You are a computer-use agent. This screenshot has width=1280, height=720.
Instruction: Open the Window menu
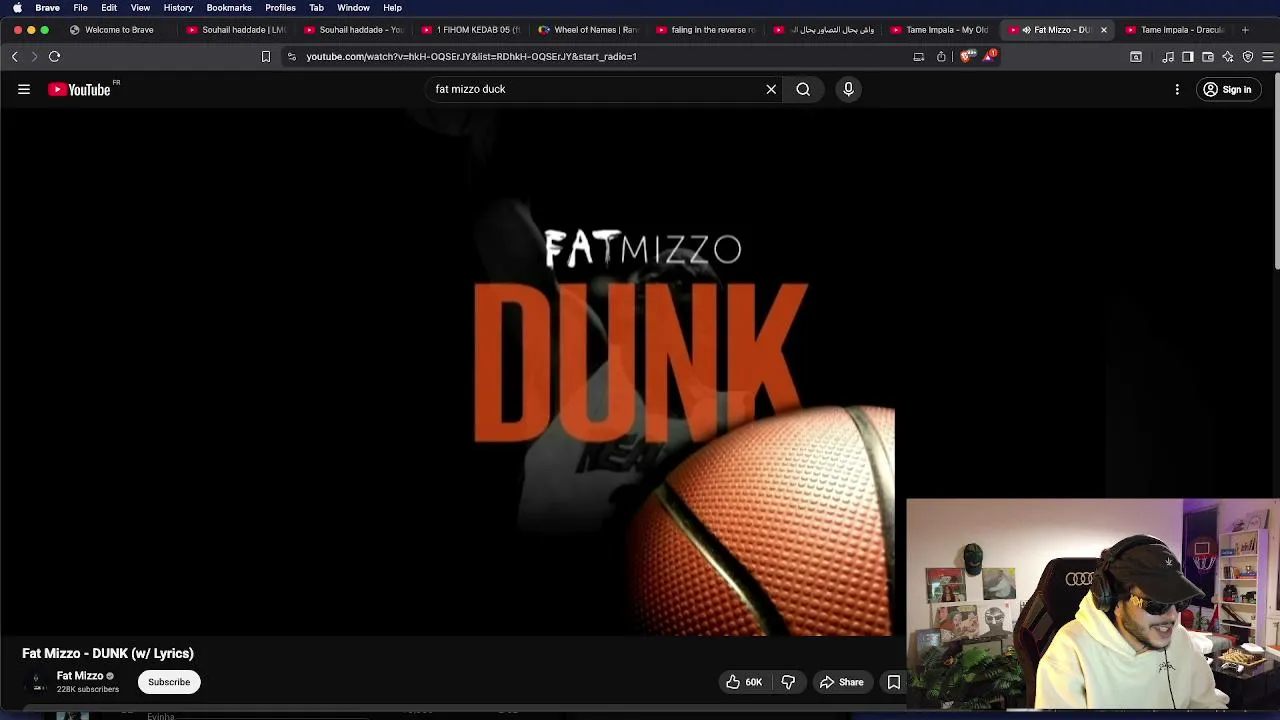[353, 8]
